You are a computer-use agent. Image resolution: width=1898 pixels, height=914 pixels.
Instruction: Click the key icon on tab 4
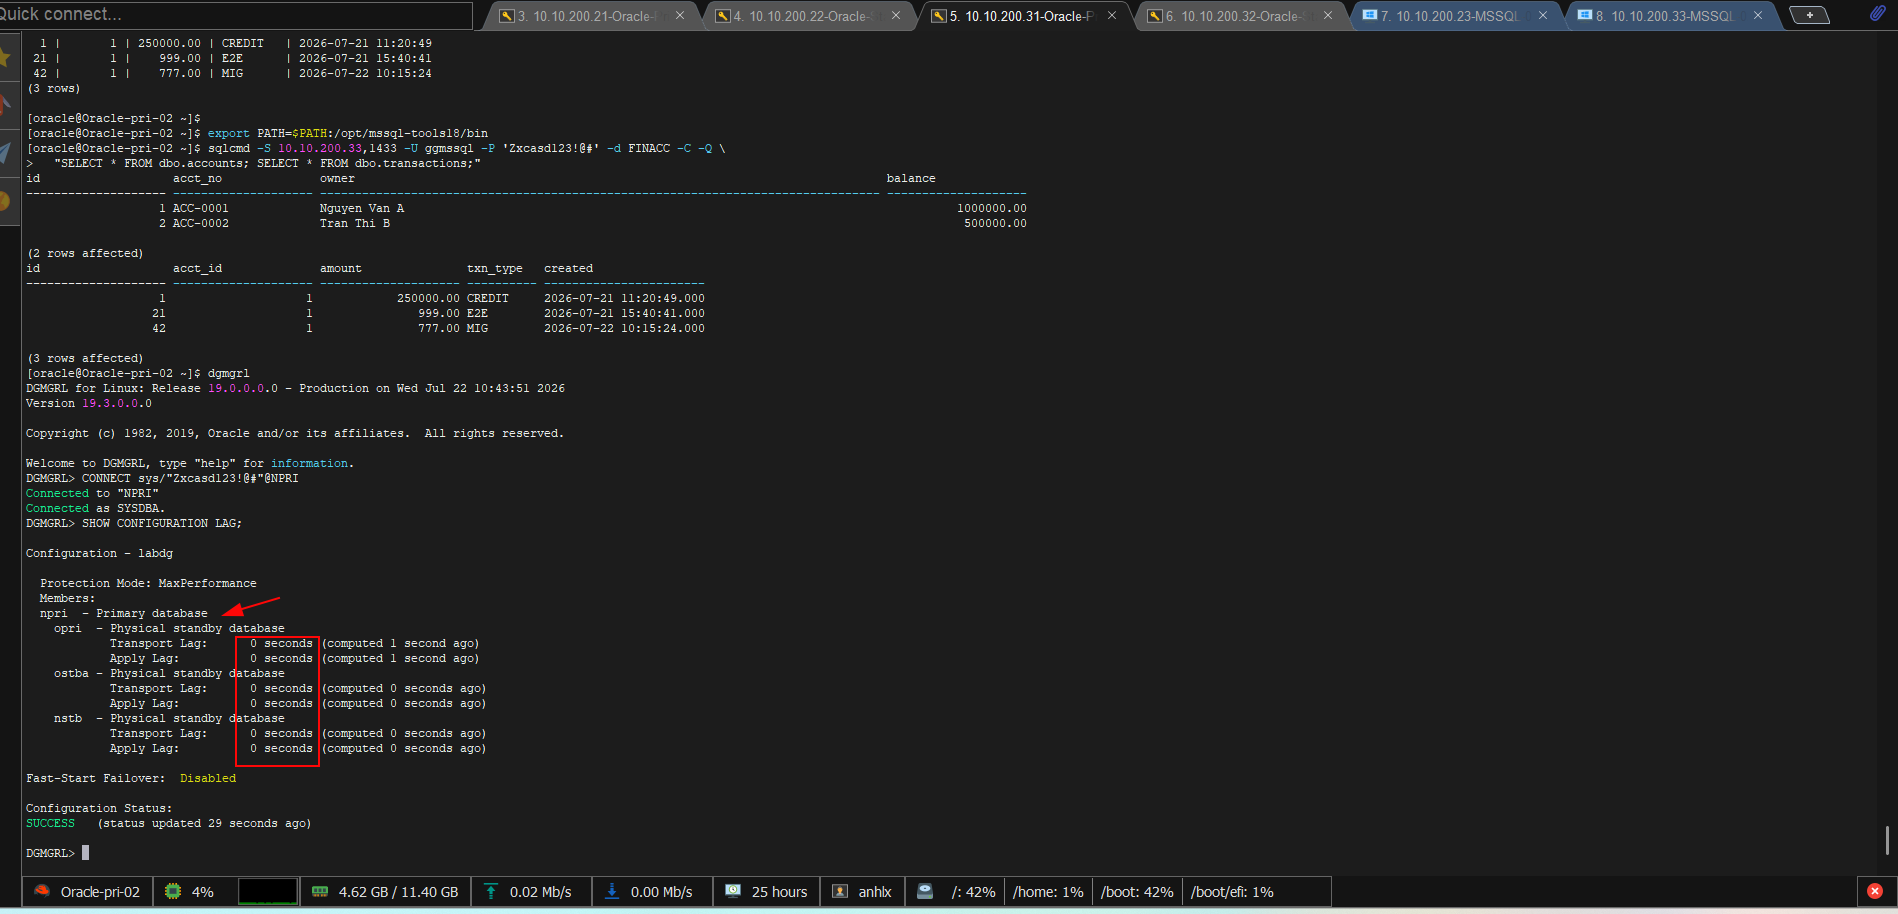723,16
